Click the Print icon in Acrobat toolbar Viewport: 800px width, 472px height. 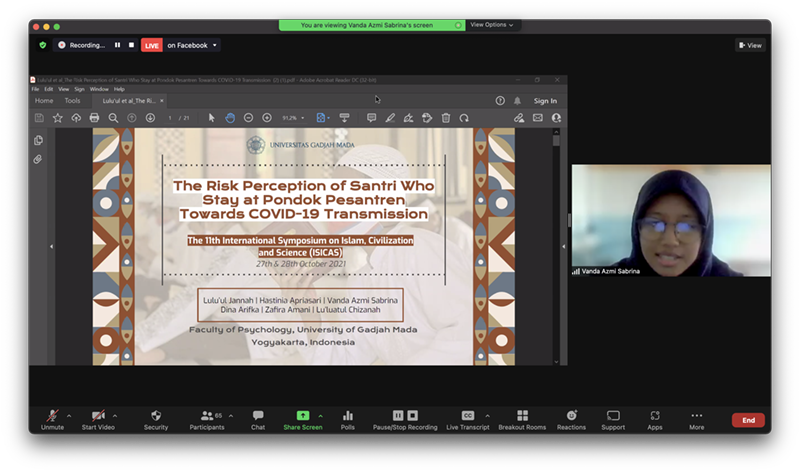pyautogui.click(x=94, y=118)
